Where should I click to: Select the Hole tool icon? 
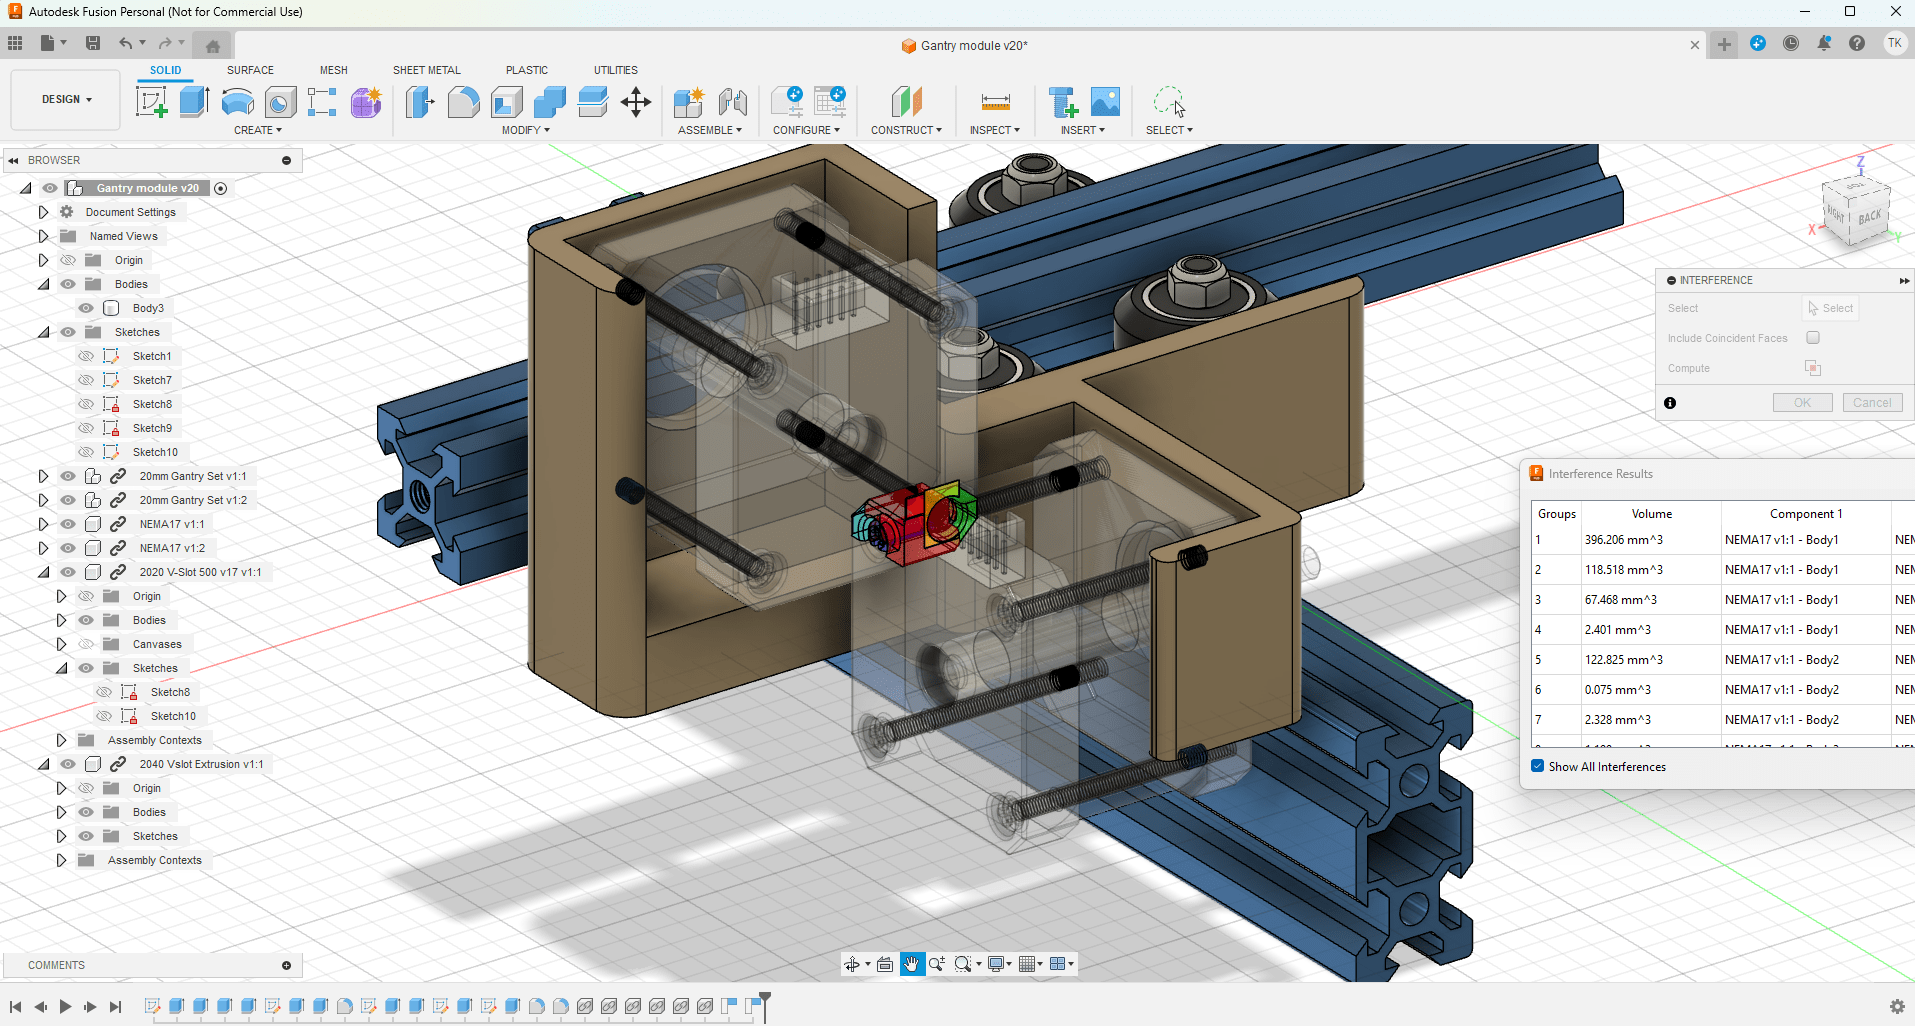pyautogui.click(x=280, y=102)
